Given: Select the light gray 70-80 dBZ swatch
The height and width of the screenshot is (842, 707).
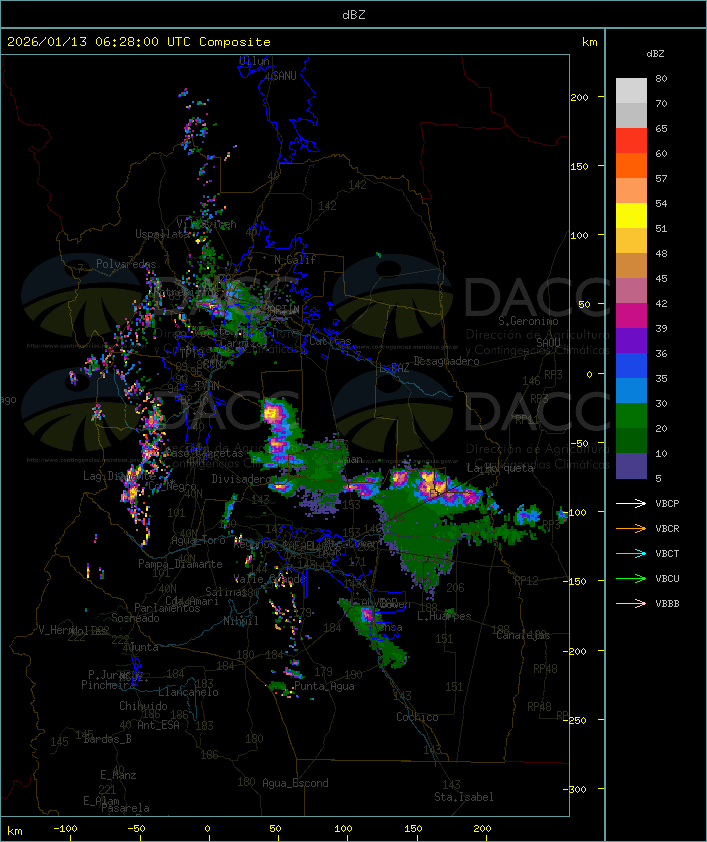Looking at the screenshot, I should click(631, 90).
